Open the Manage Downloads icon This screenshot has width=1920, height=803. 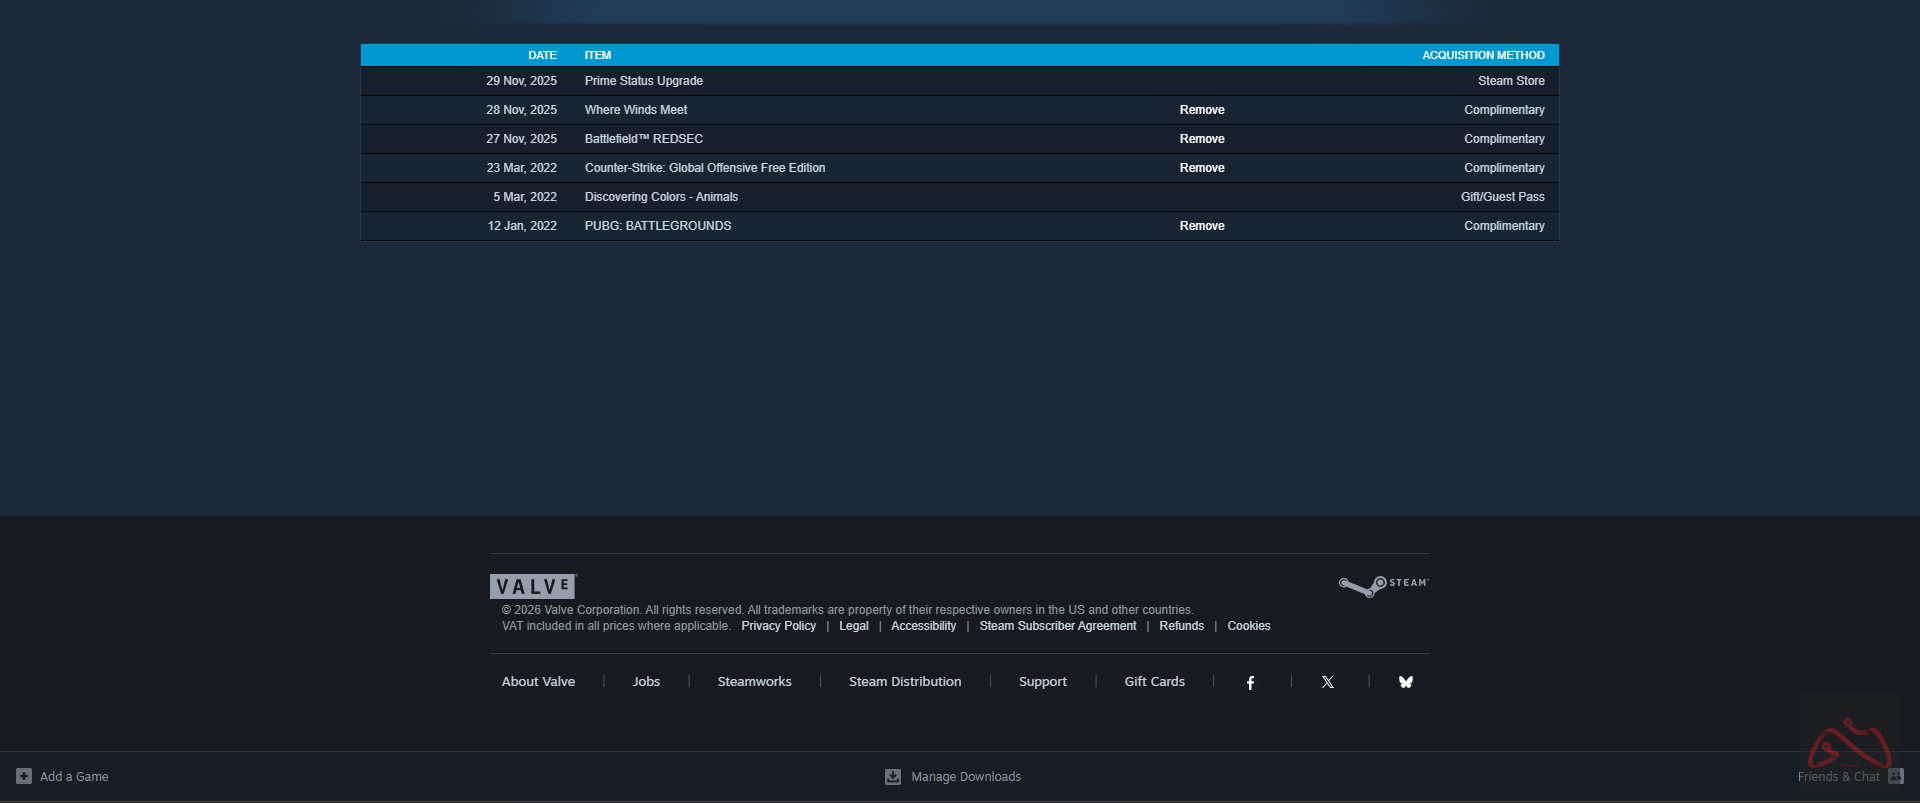[x=893, y=777]
